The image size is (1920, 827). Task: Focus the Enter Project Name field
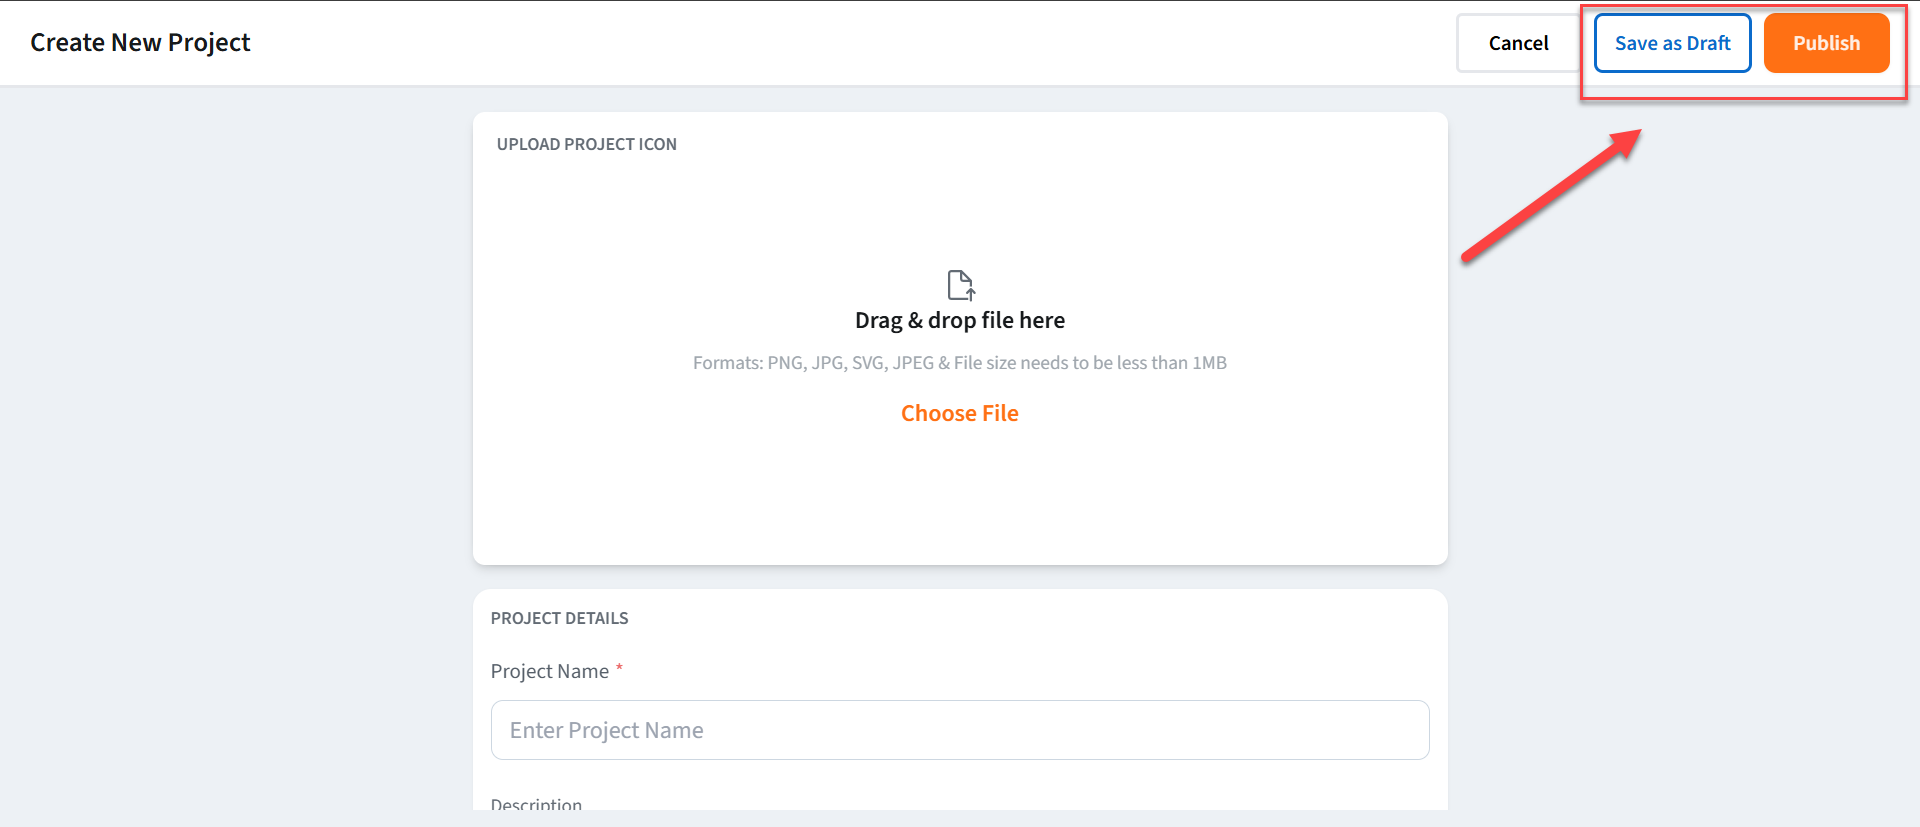(959, 730)
